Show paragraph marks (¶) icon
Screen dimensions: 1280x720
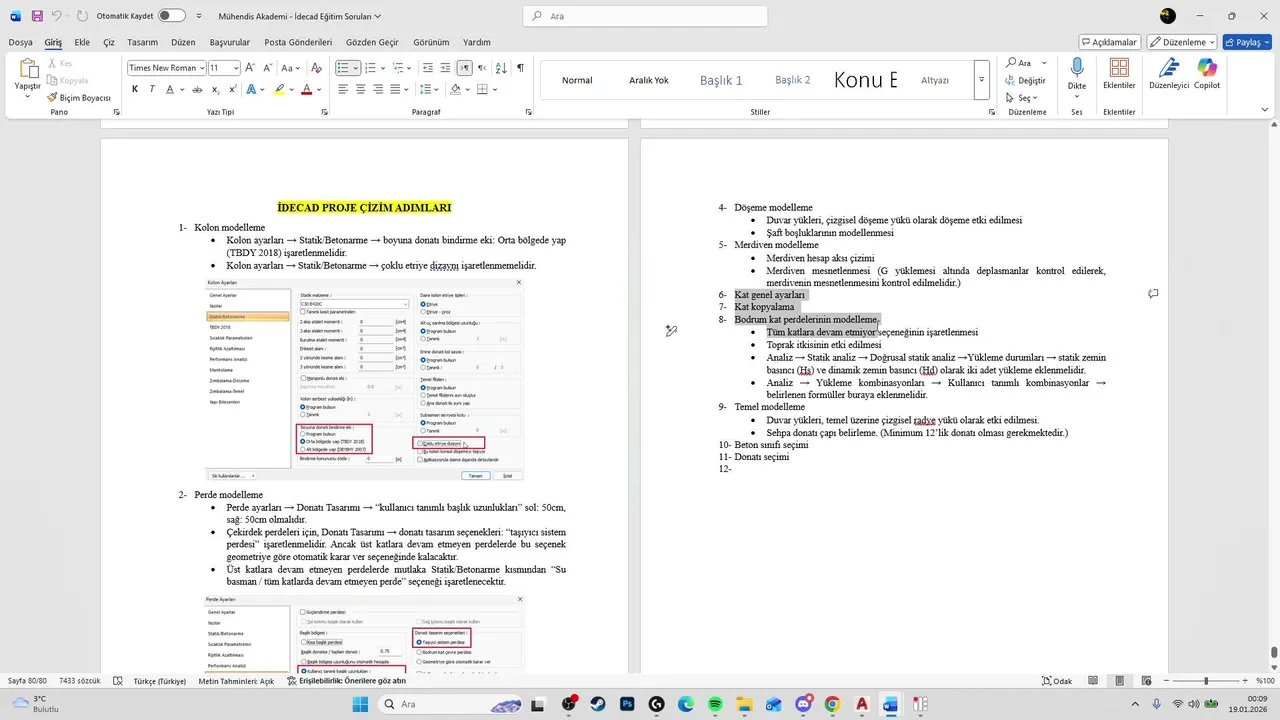pos(520,68)
